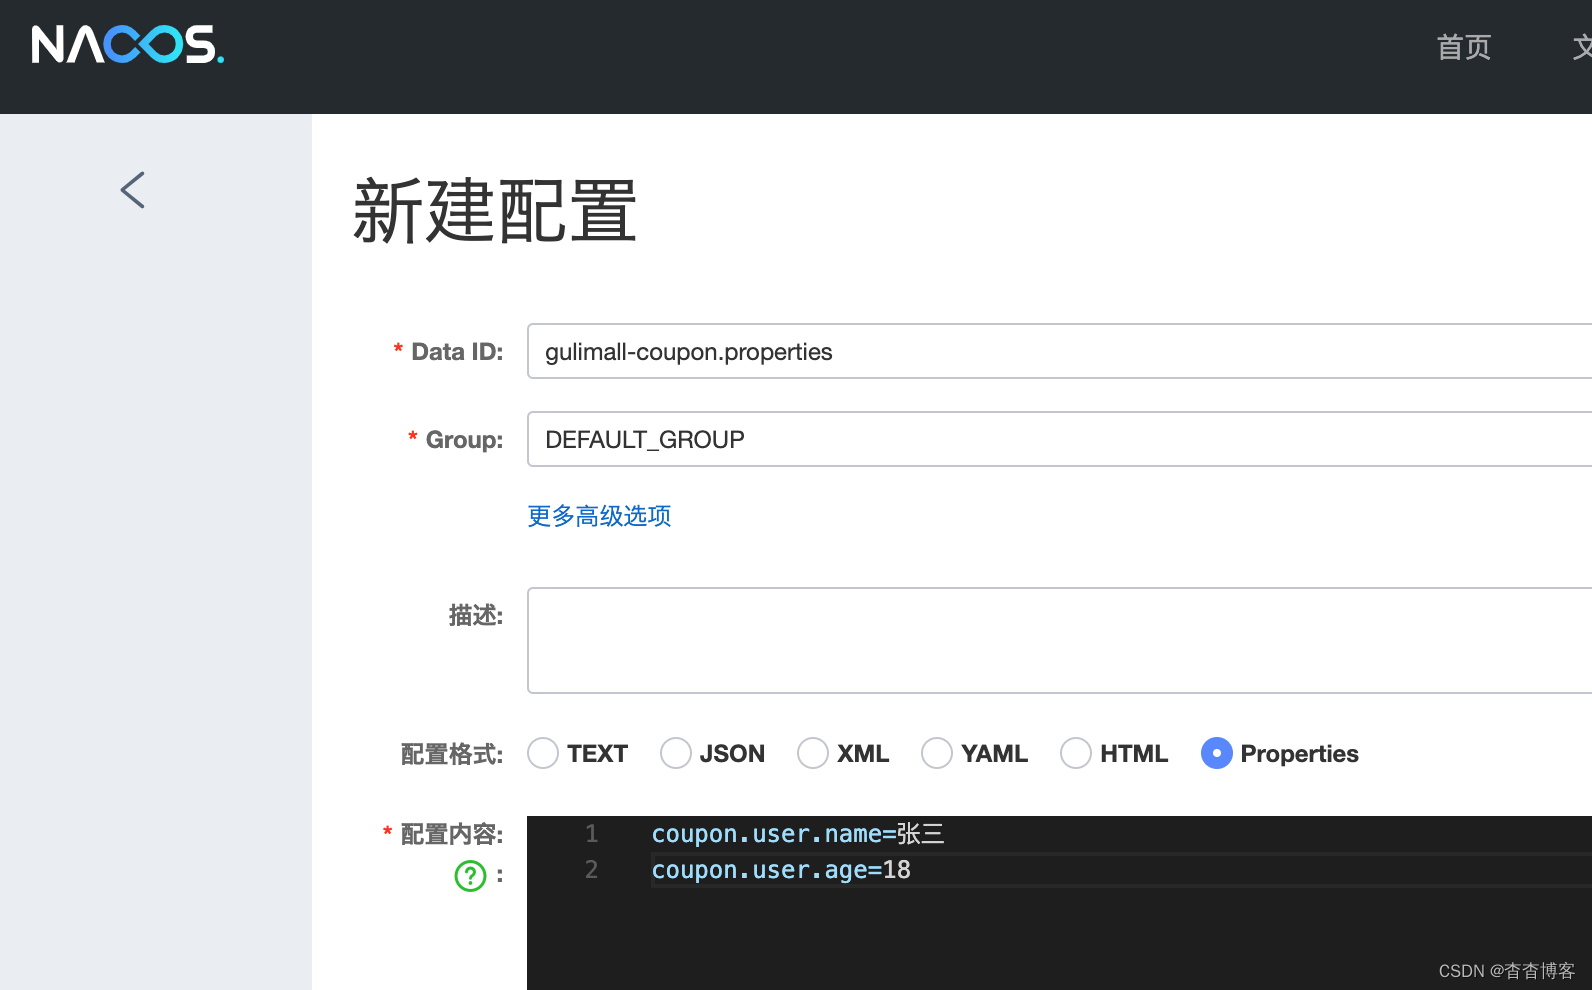Viewport: 1592px width, 990px height.
Task: Click line number 1 in editor
Action: [592, 834]
